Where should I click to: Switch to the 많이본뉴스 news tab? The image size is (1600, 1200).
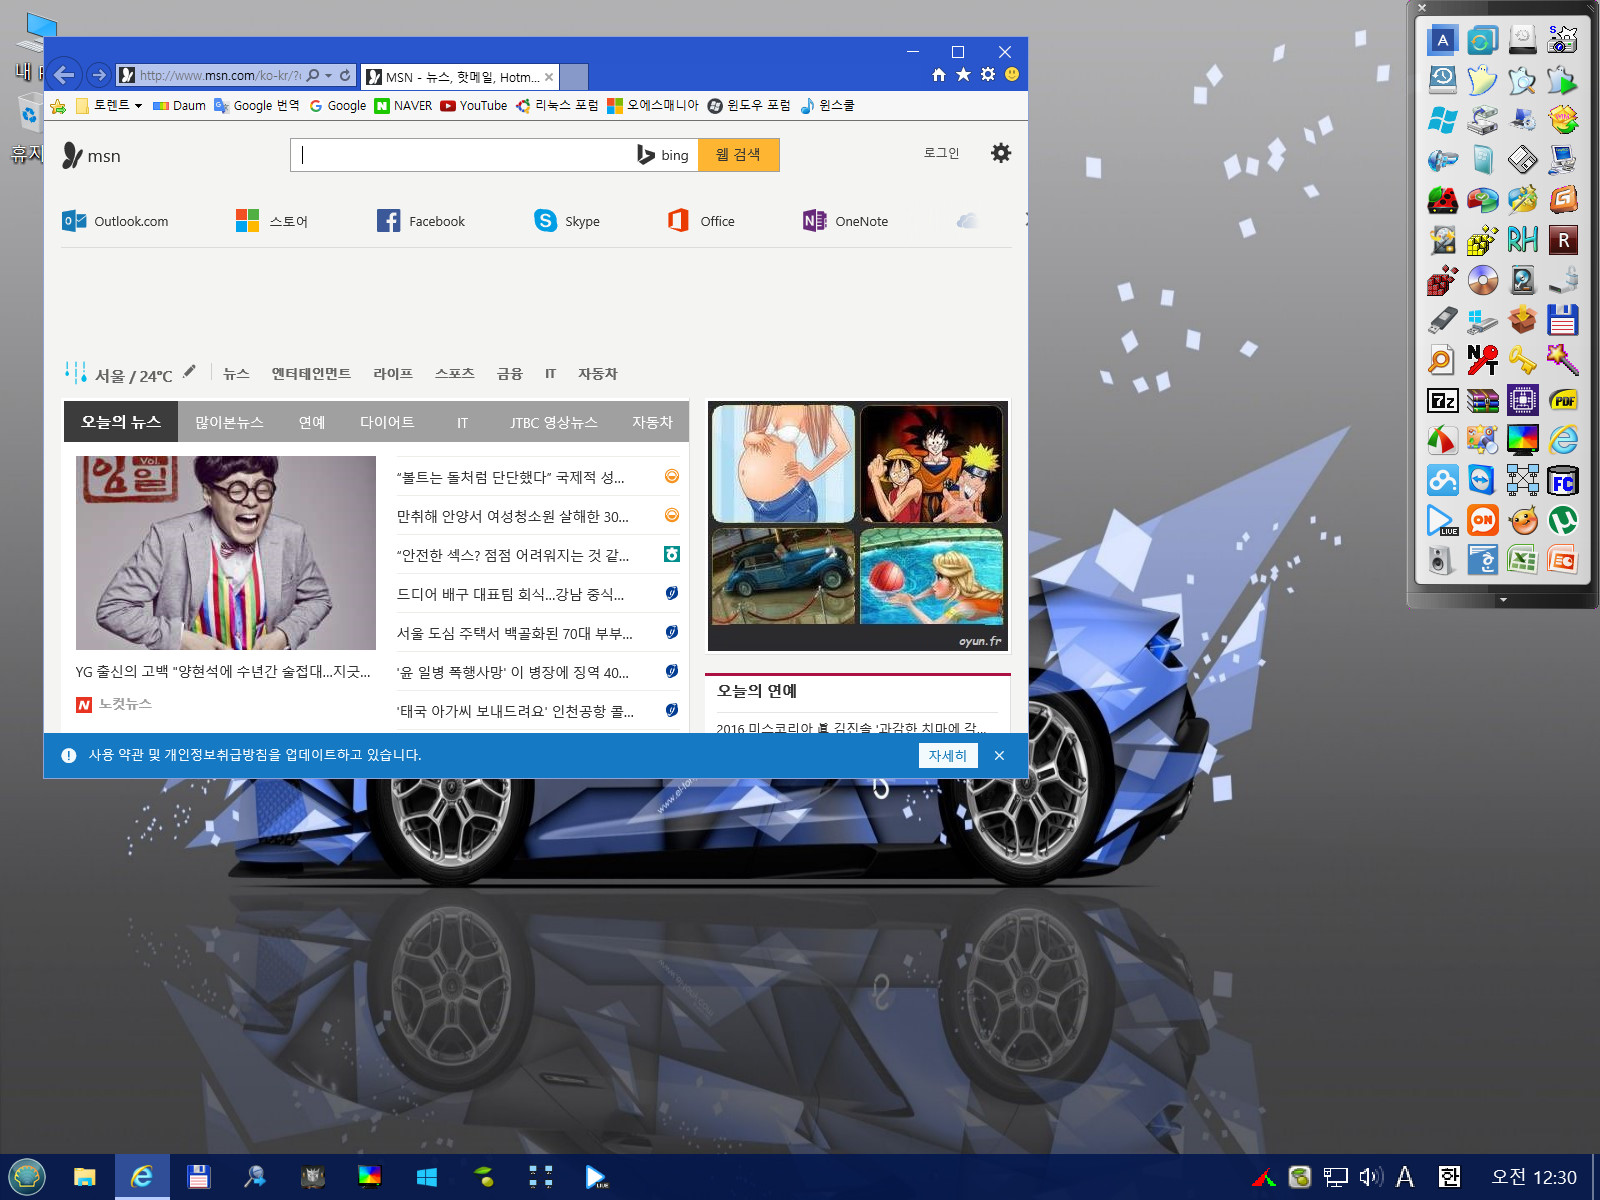tap(229, 422)
